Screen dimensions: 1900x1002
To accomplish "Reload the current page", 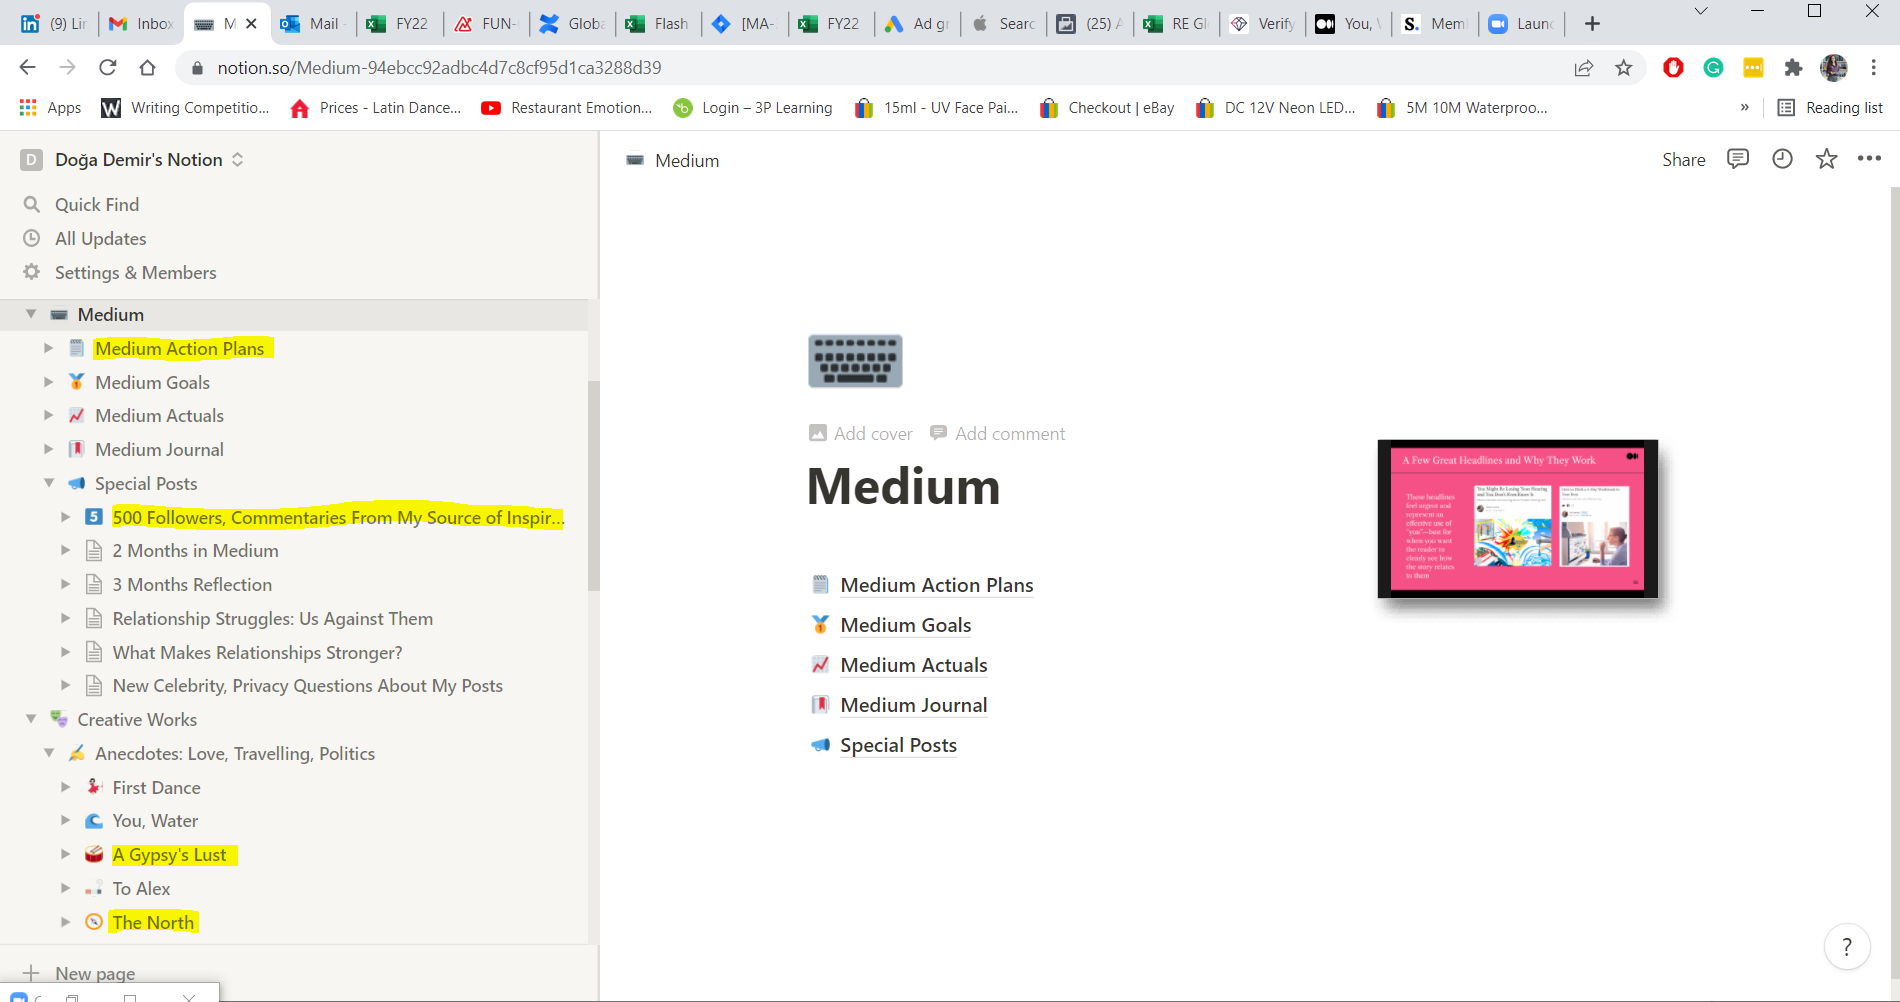I will pyautogui.click(x=108, y=67).
